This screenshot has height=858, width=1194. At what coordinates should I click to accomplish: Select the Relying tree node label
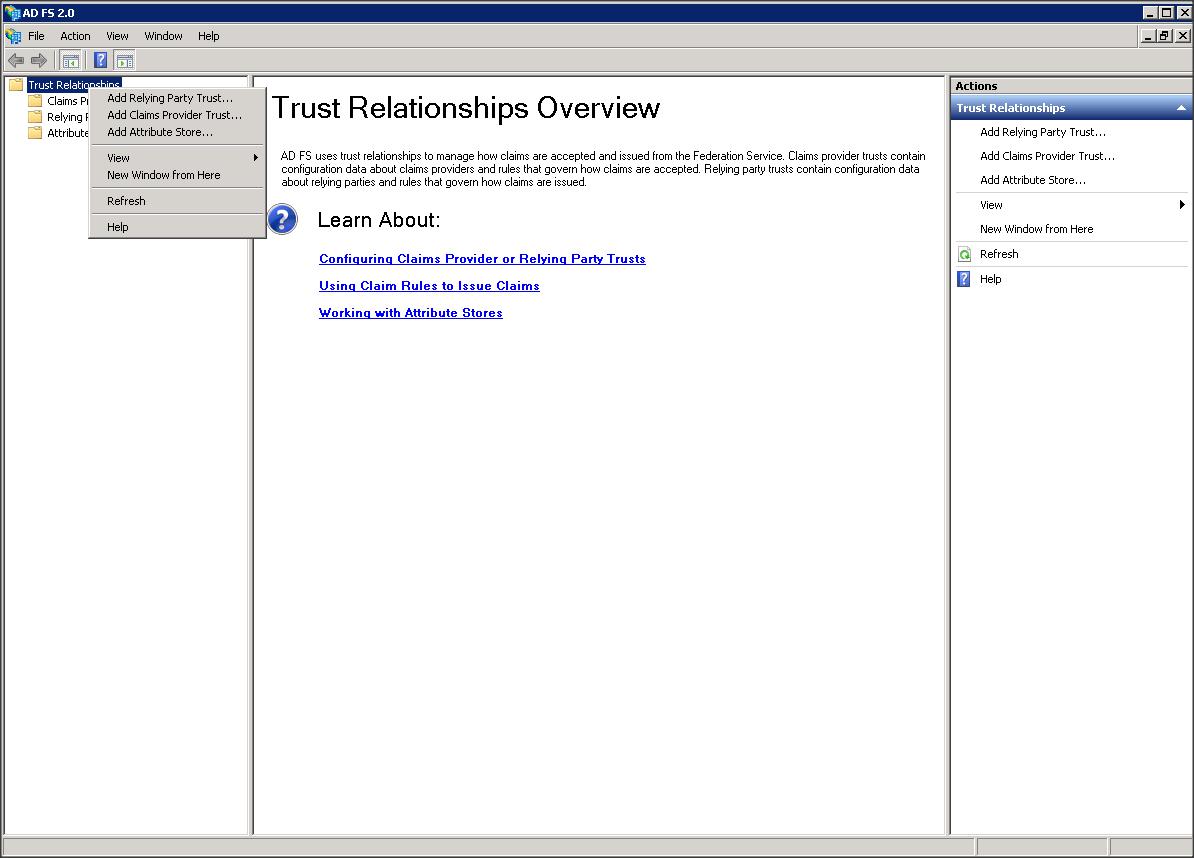tap(67, 117)
